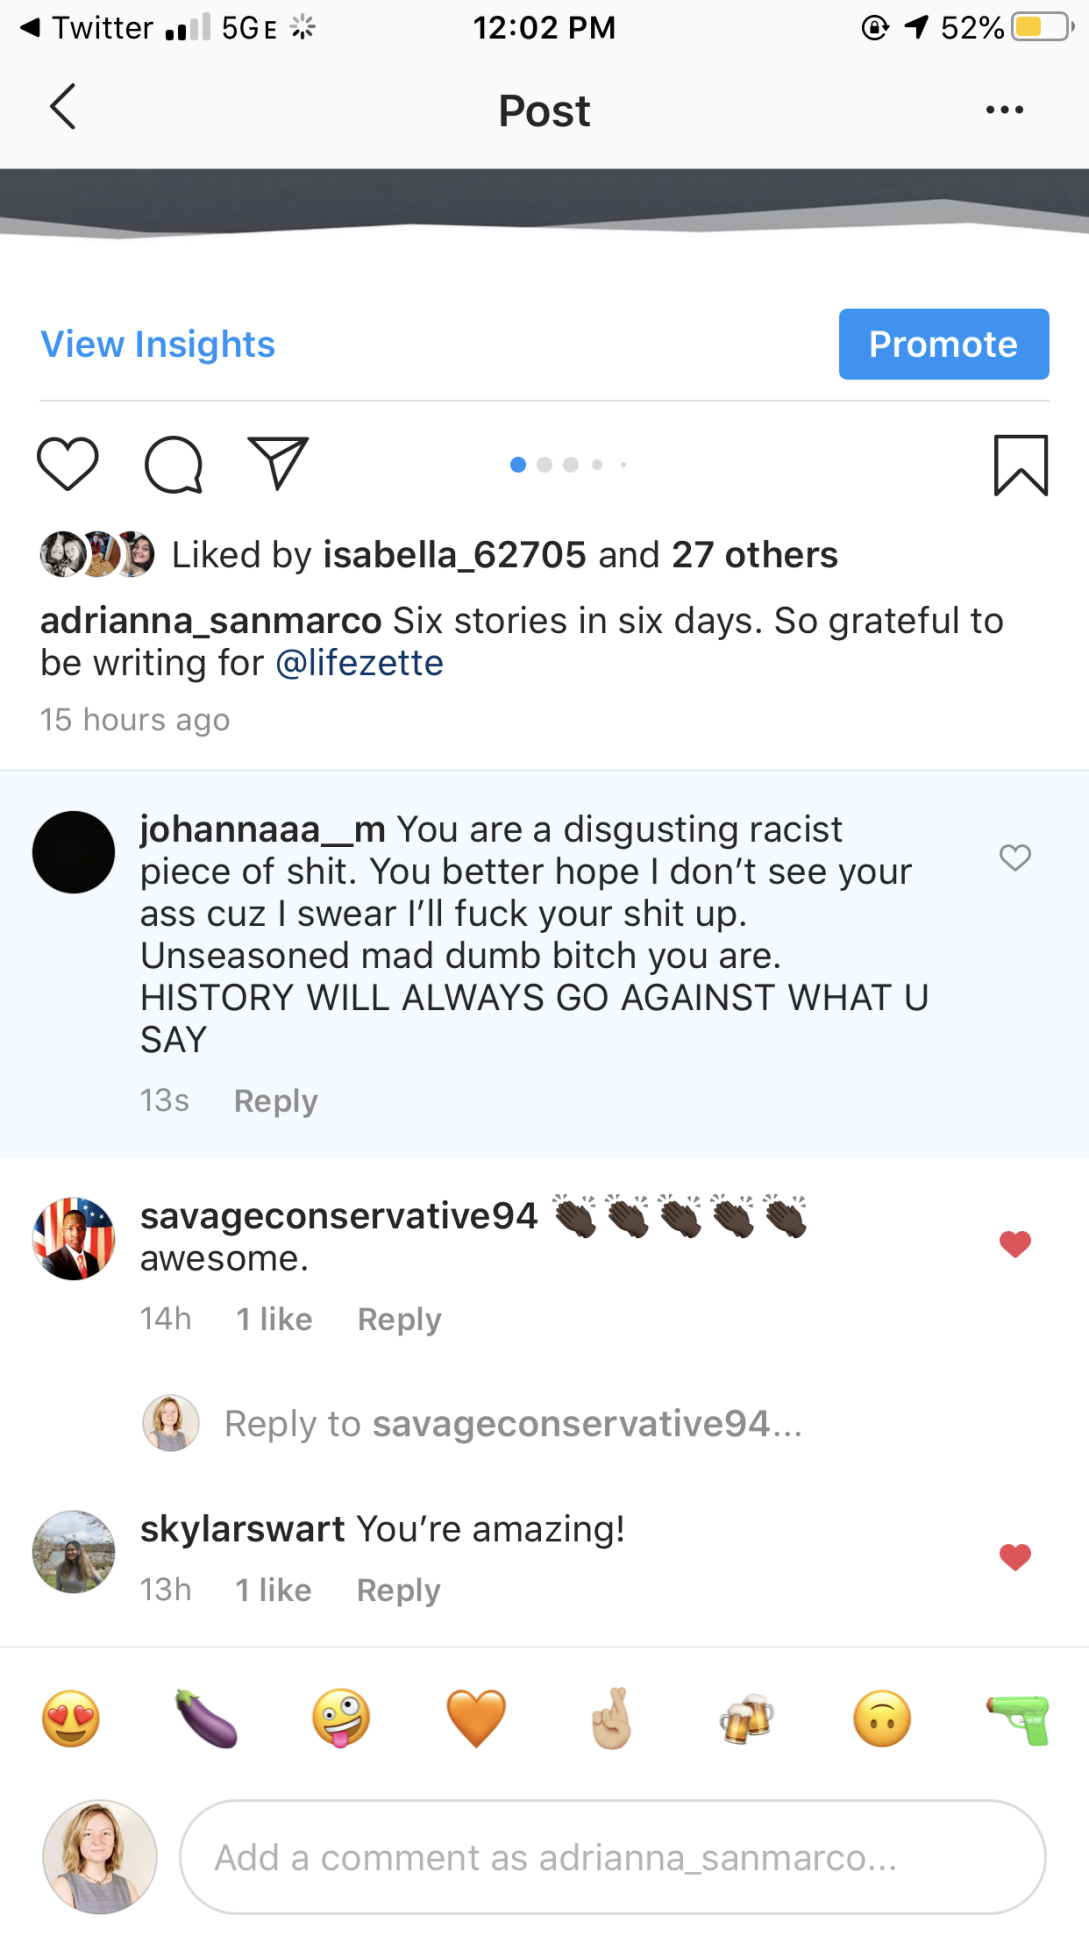Insert the clinking beer mugs emoji
1089x1936 pixels.
[746, 1719]
